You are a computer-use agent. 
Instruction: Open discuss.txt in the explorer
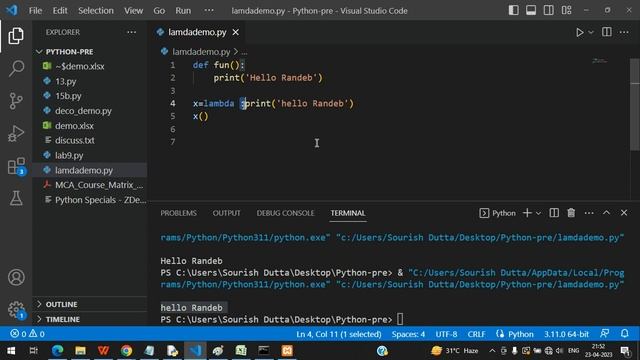(75, 140)
